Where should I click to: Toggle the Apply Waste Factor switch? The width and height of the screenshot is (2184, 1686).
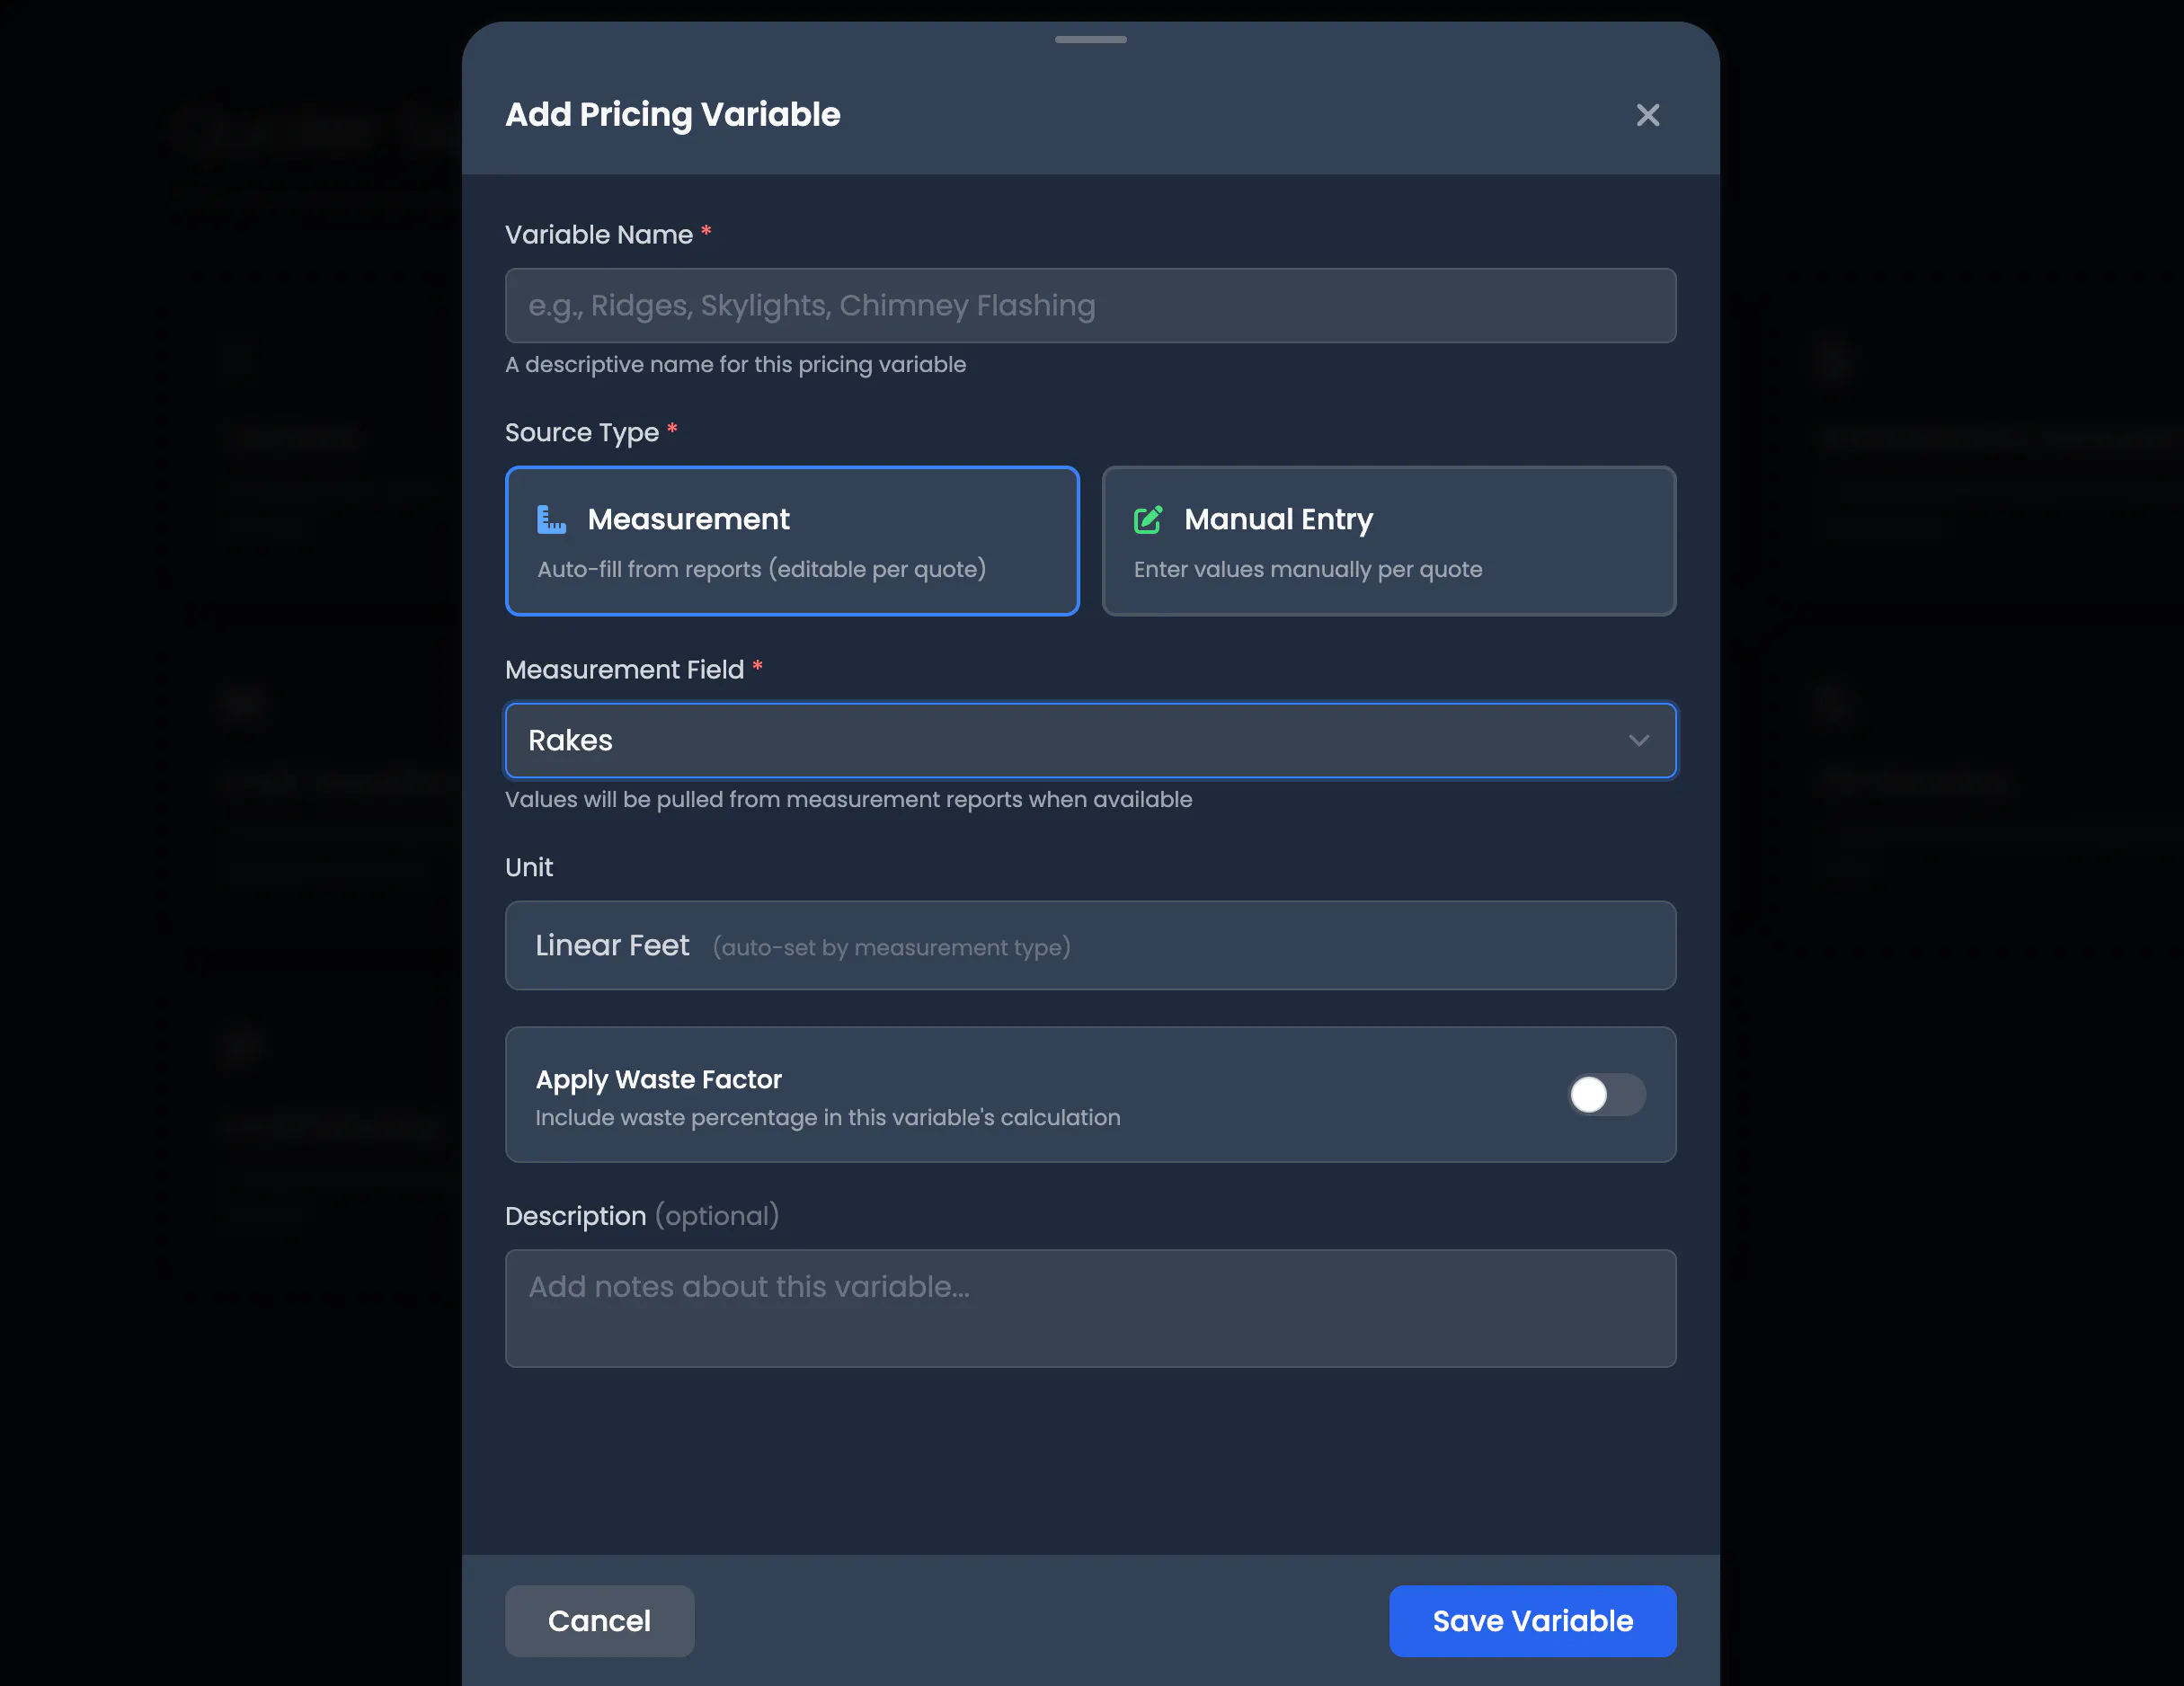(x=1606, y=1094)
